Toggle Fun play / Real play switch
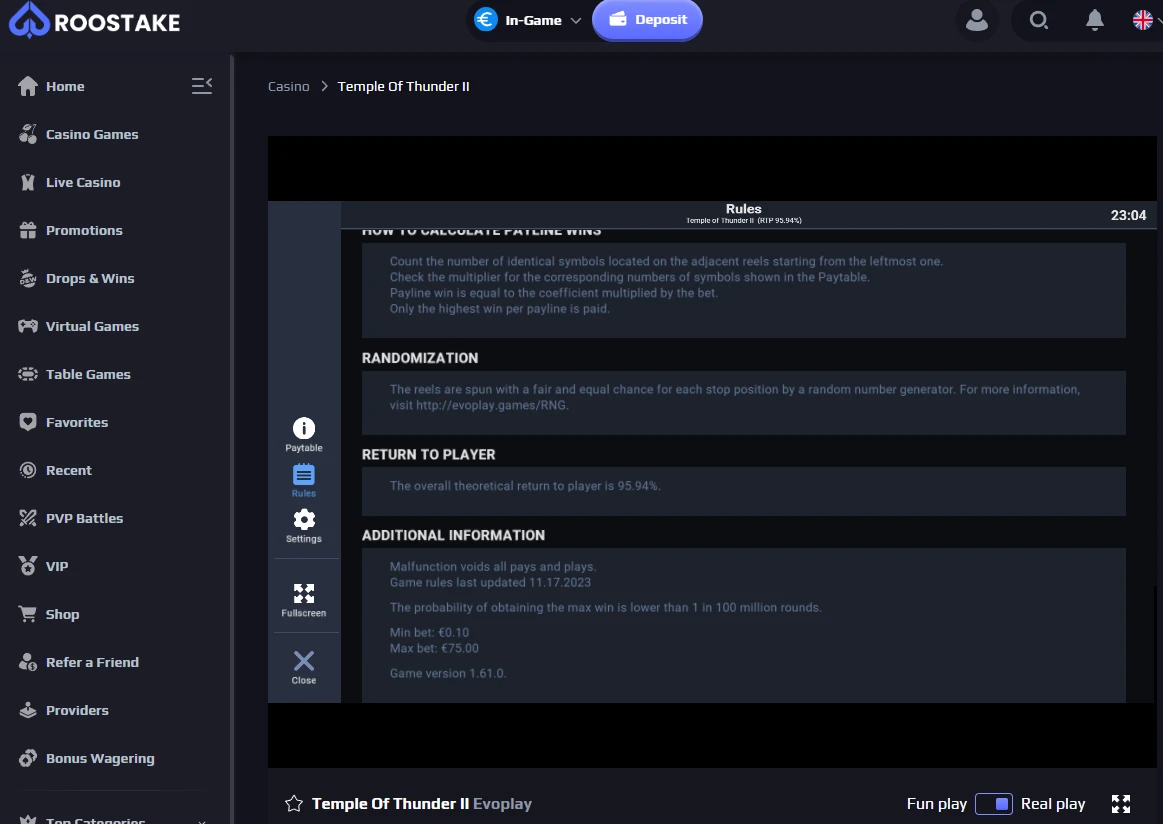This screenshot has width=1163, height=824. click(x=993, y=804)
